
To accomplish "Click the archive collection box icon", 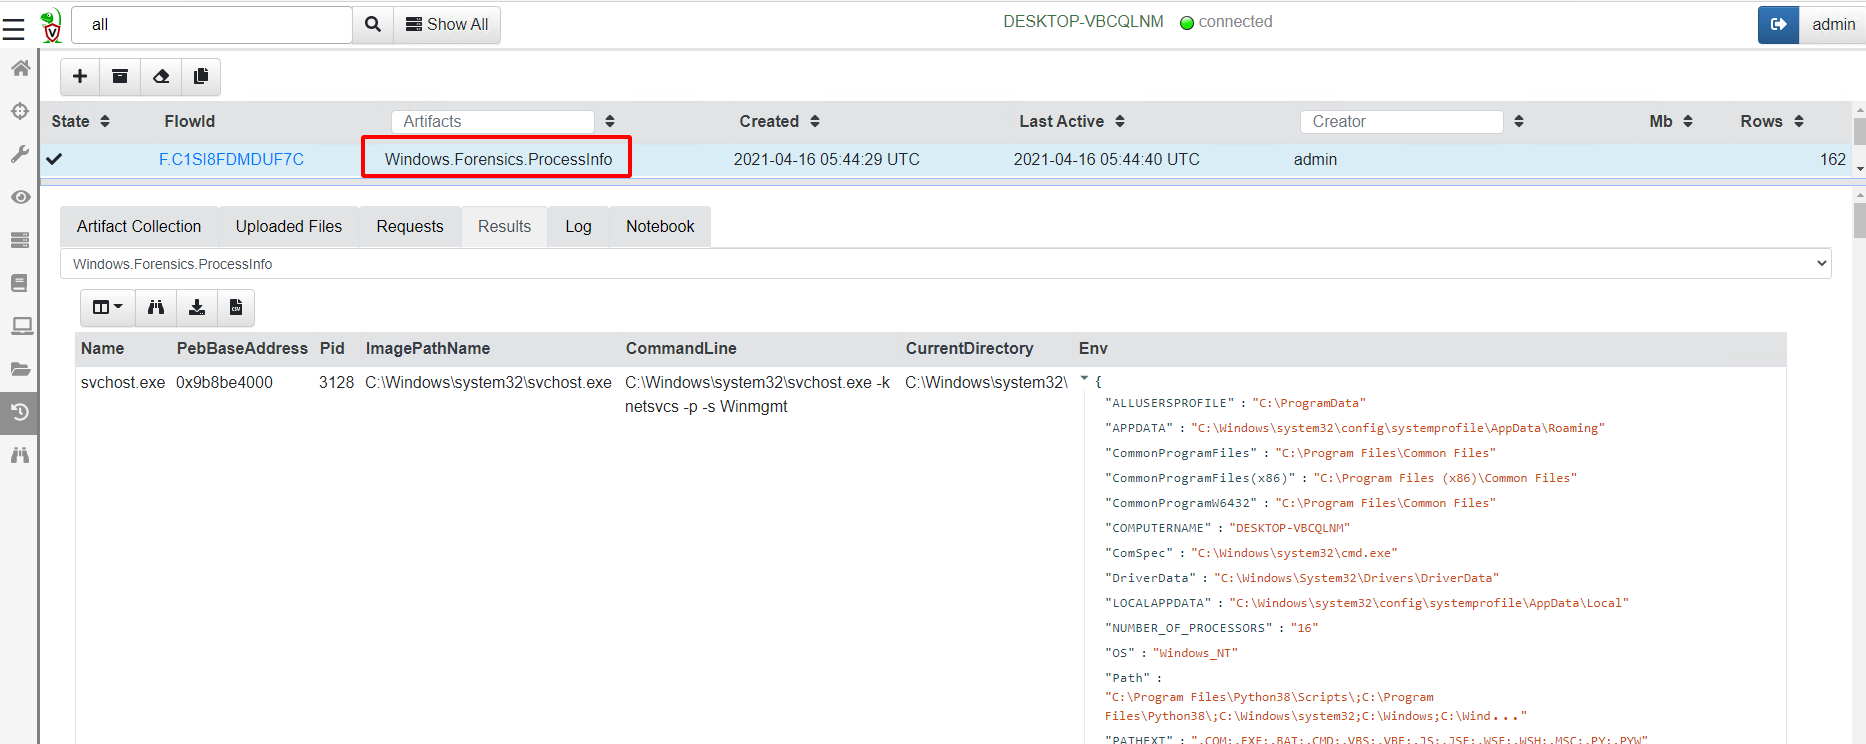I will [x=120, y=77].
